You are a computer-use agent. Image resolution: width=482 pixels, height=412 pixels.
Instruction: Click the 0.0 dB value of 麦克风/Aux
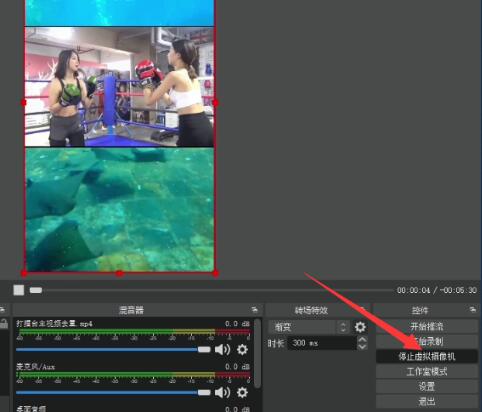coord(237,367)
